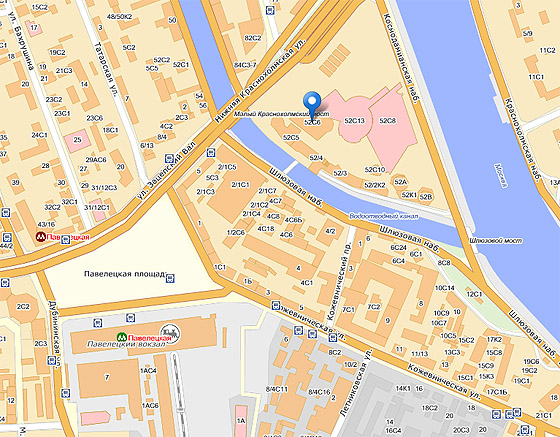Select pink building number 17
The width and height of the screenshot is (560, 437).
[34, 28]
